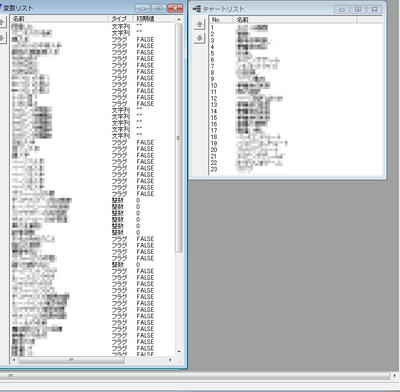Click 名前 column header in チャートリスト
400x392 pixels.
pyautogui.click(x=295, y=20)
